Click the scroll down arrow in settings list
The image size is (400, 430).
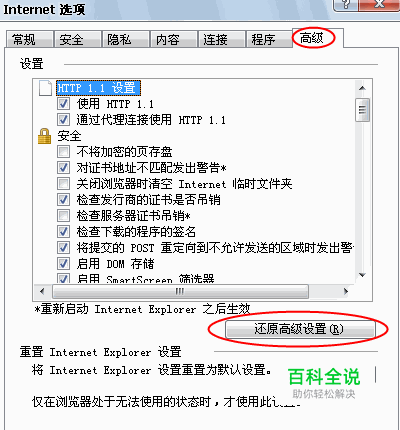pyautogui.click(x=362, y=275)
